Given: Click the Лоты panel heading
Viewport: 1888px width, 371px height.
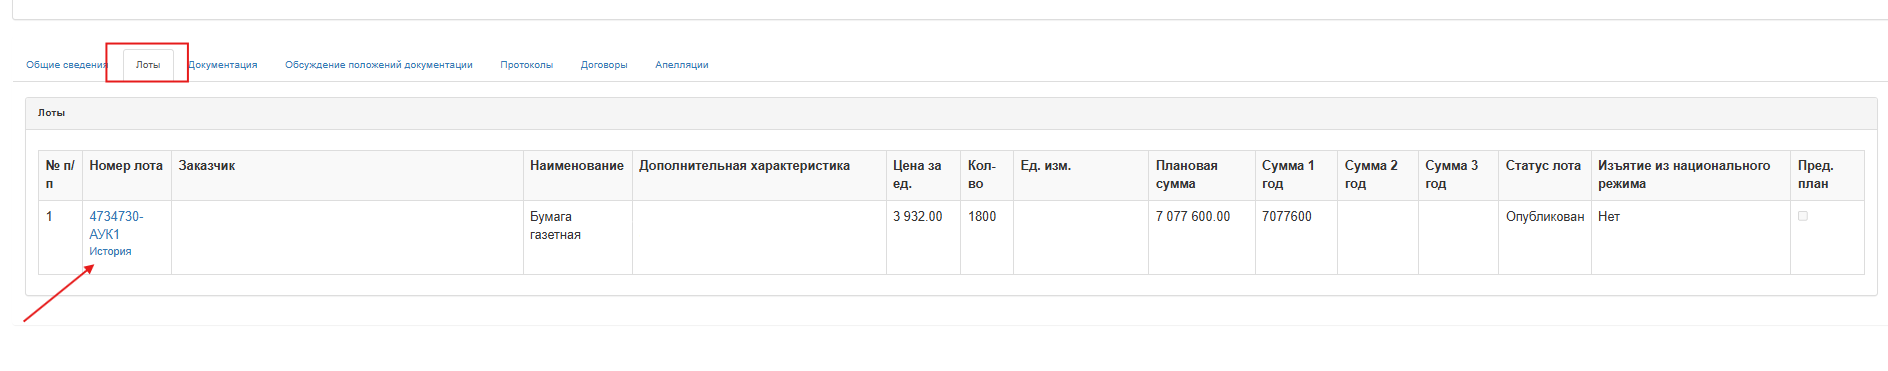Looking at the screenshot, I should click(52, 113).
